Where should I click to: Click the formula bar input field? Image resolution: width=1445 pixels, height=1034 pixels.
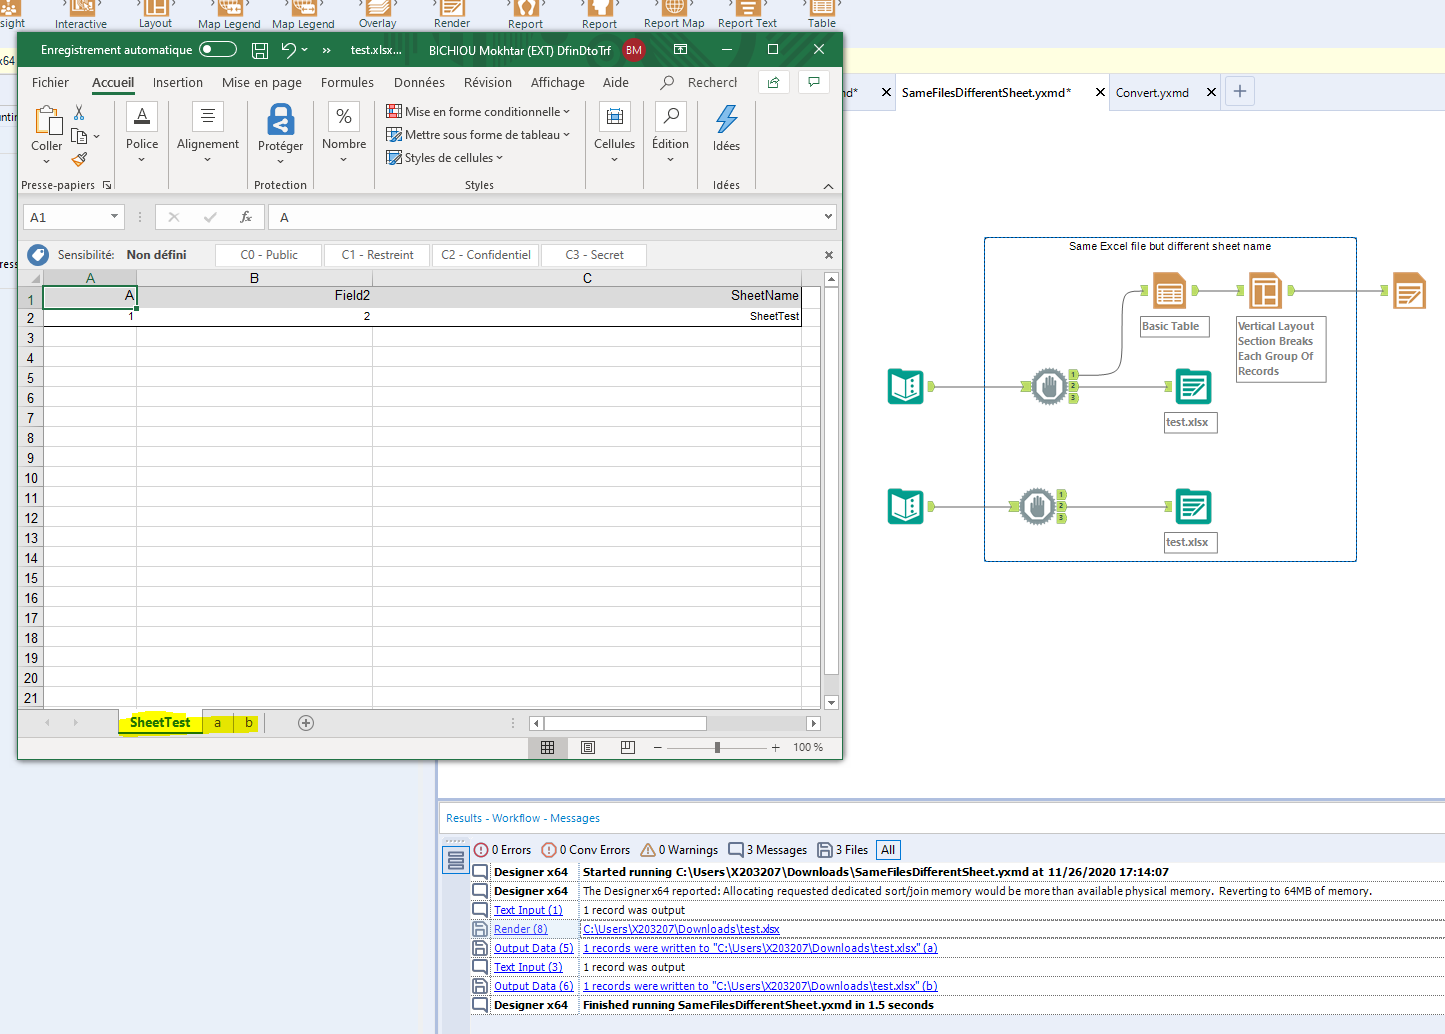(x=550, y=216)
